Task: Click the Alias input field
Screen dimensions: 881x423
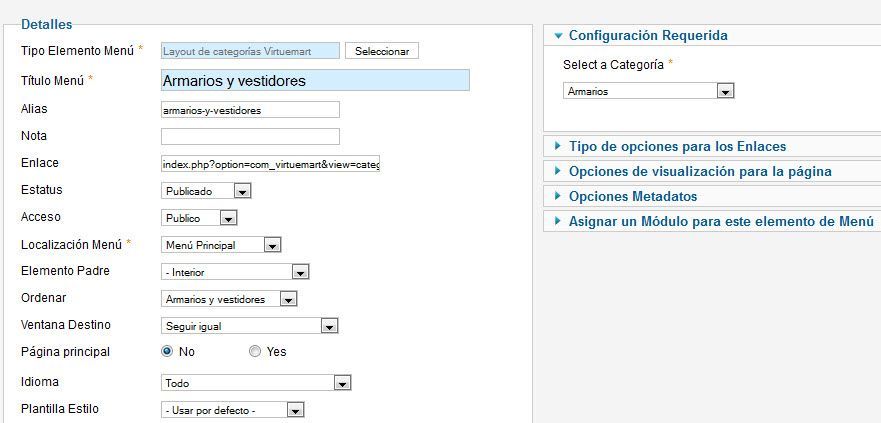Action: pos(251,110)
